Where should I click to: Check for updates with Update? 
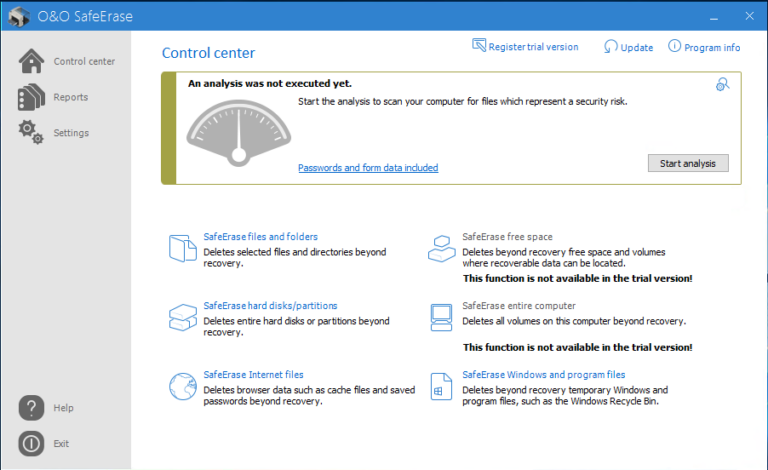click(x=628, y=47)
